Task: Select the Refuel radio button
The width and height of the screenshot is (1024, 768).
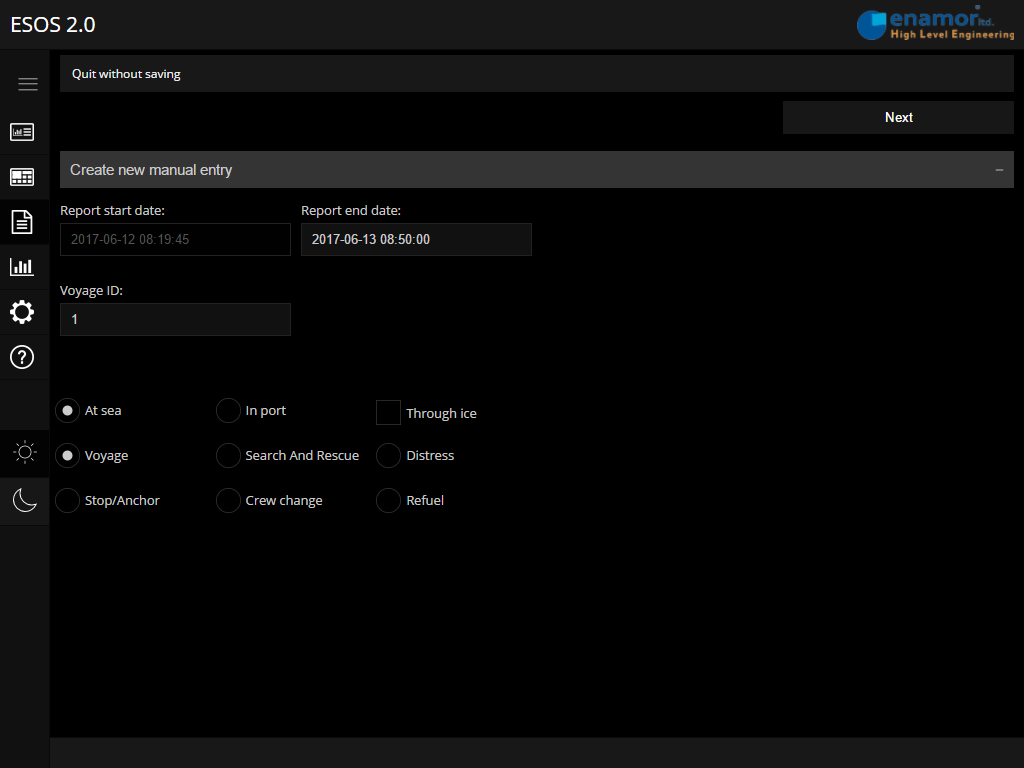Action: pyautogui.click(x=388, y=501)
